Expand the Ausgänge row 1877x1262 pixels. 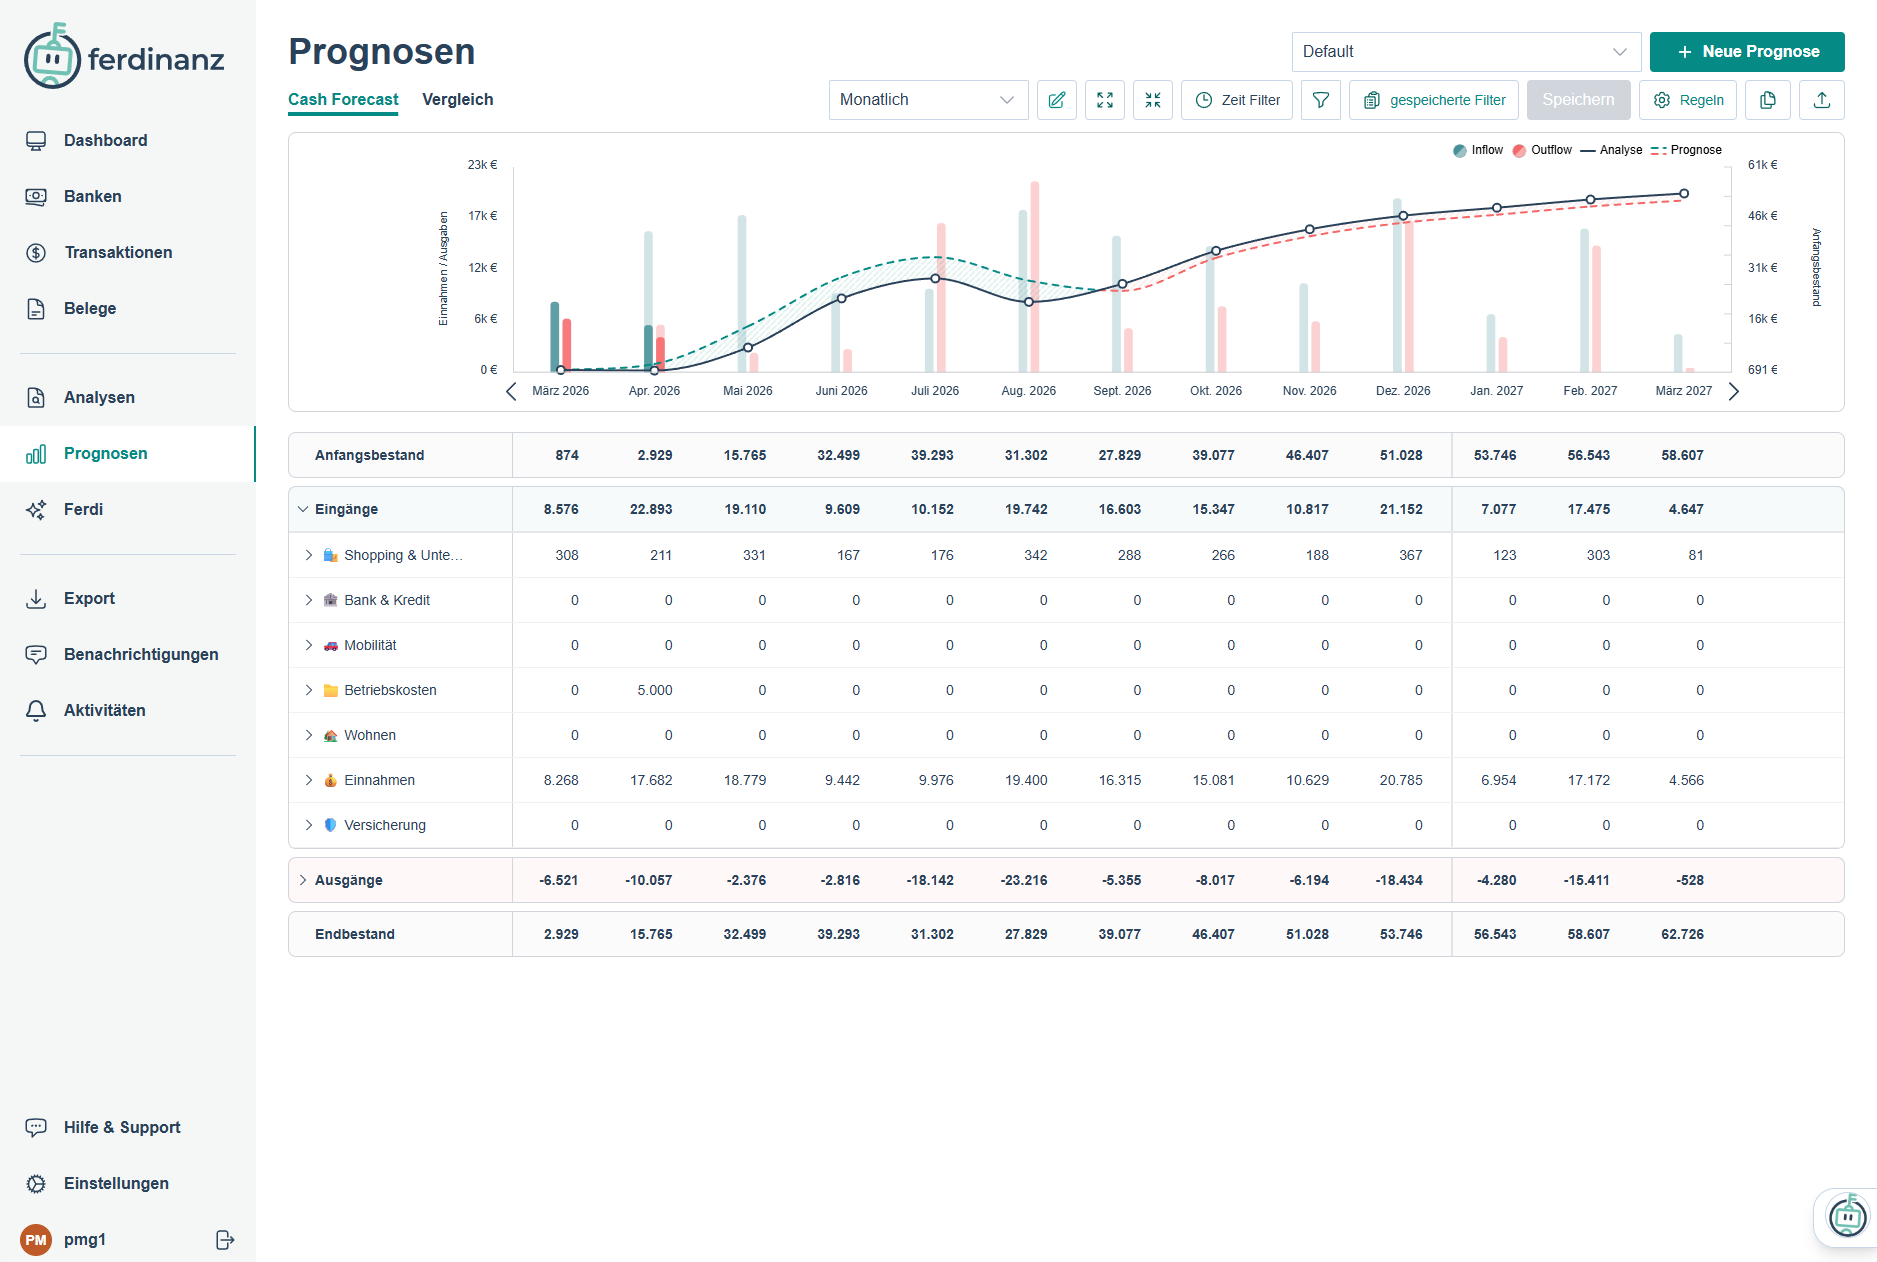pyautogui.click(x=303, y=880)
